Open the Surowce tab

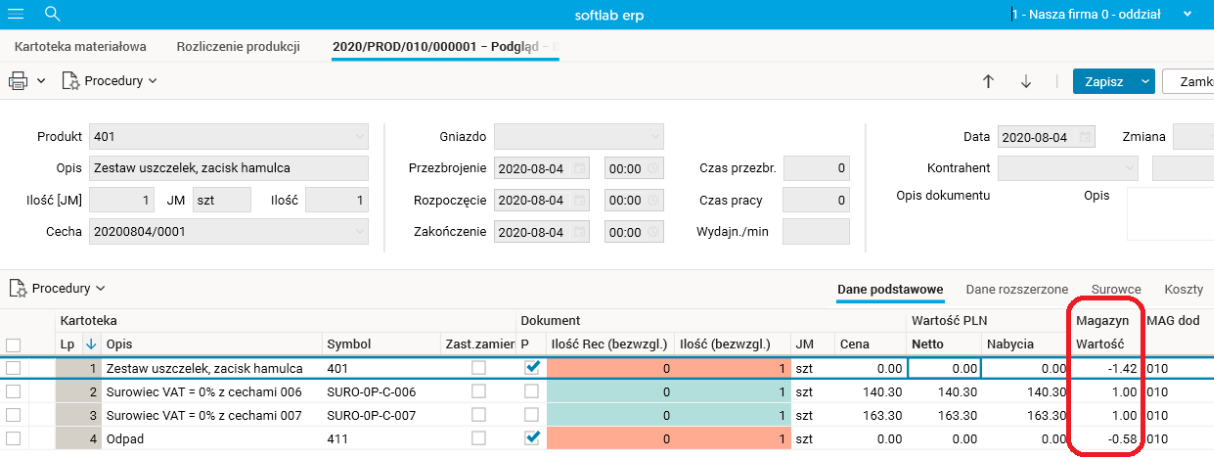pyautogui.click(x=1116, y=289)
